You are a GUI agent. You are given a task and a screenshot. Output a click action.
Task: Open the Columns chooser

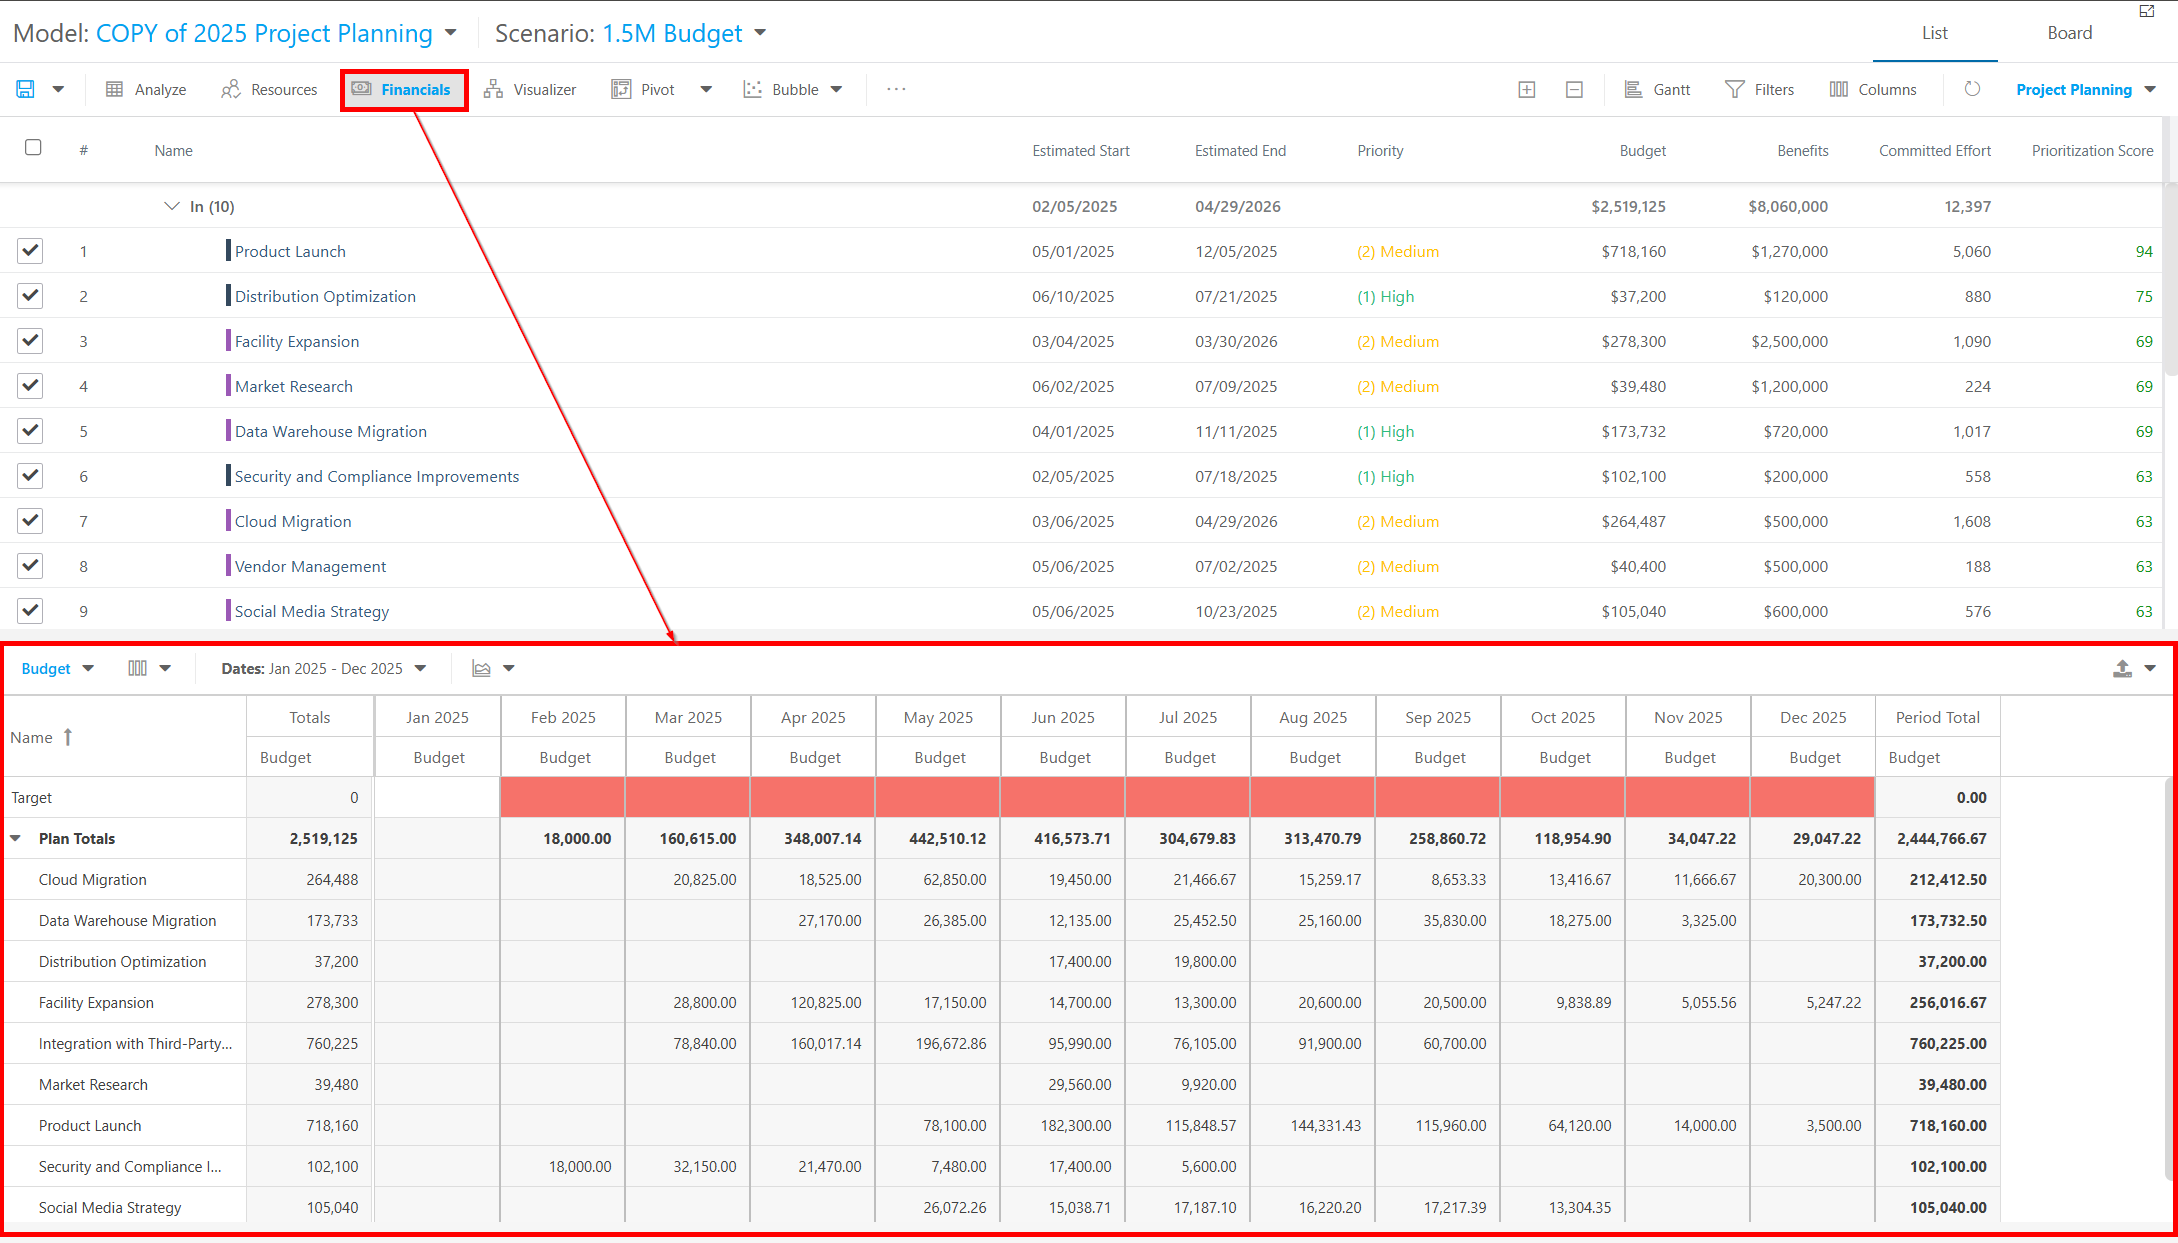1873,89
